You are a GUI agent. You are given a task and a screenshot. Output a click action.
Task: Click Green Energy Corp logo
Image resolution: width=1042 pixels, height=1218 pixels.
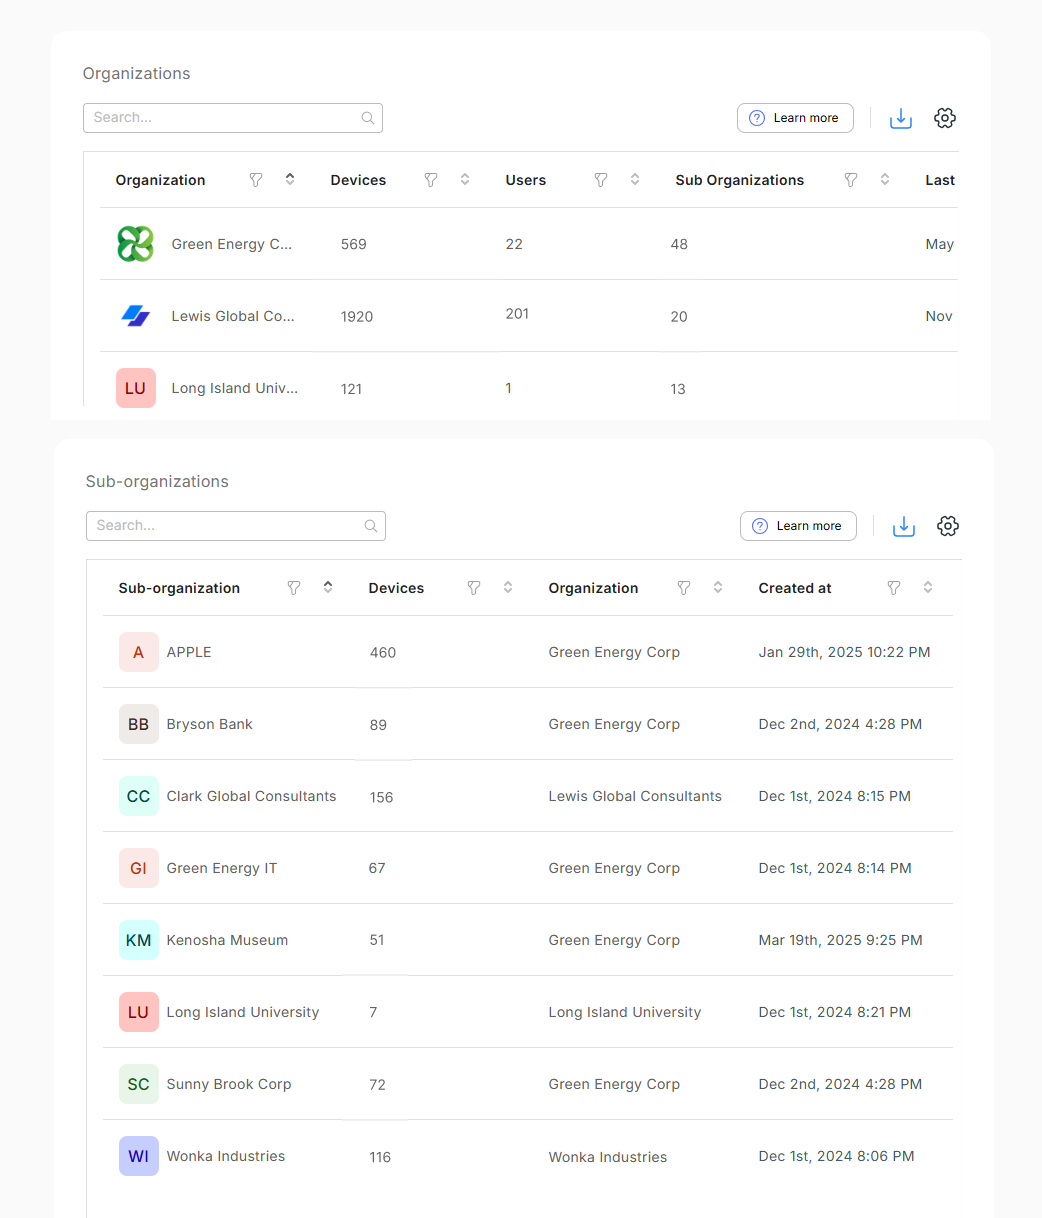pos(136,244)
